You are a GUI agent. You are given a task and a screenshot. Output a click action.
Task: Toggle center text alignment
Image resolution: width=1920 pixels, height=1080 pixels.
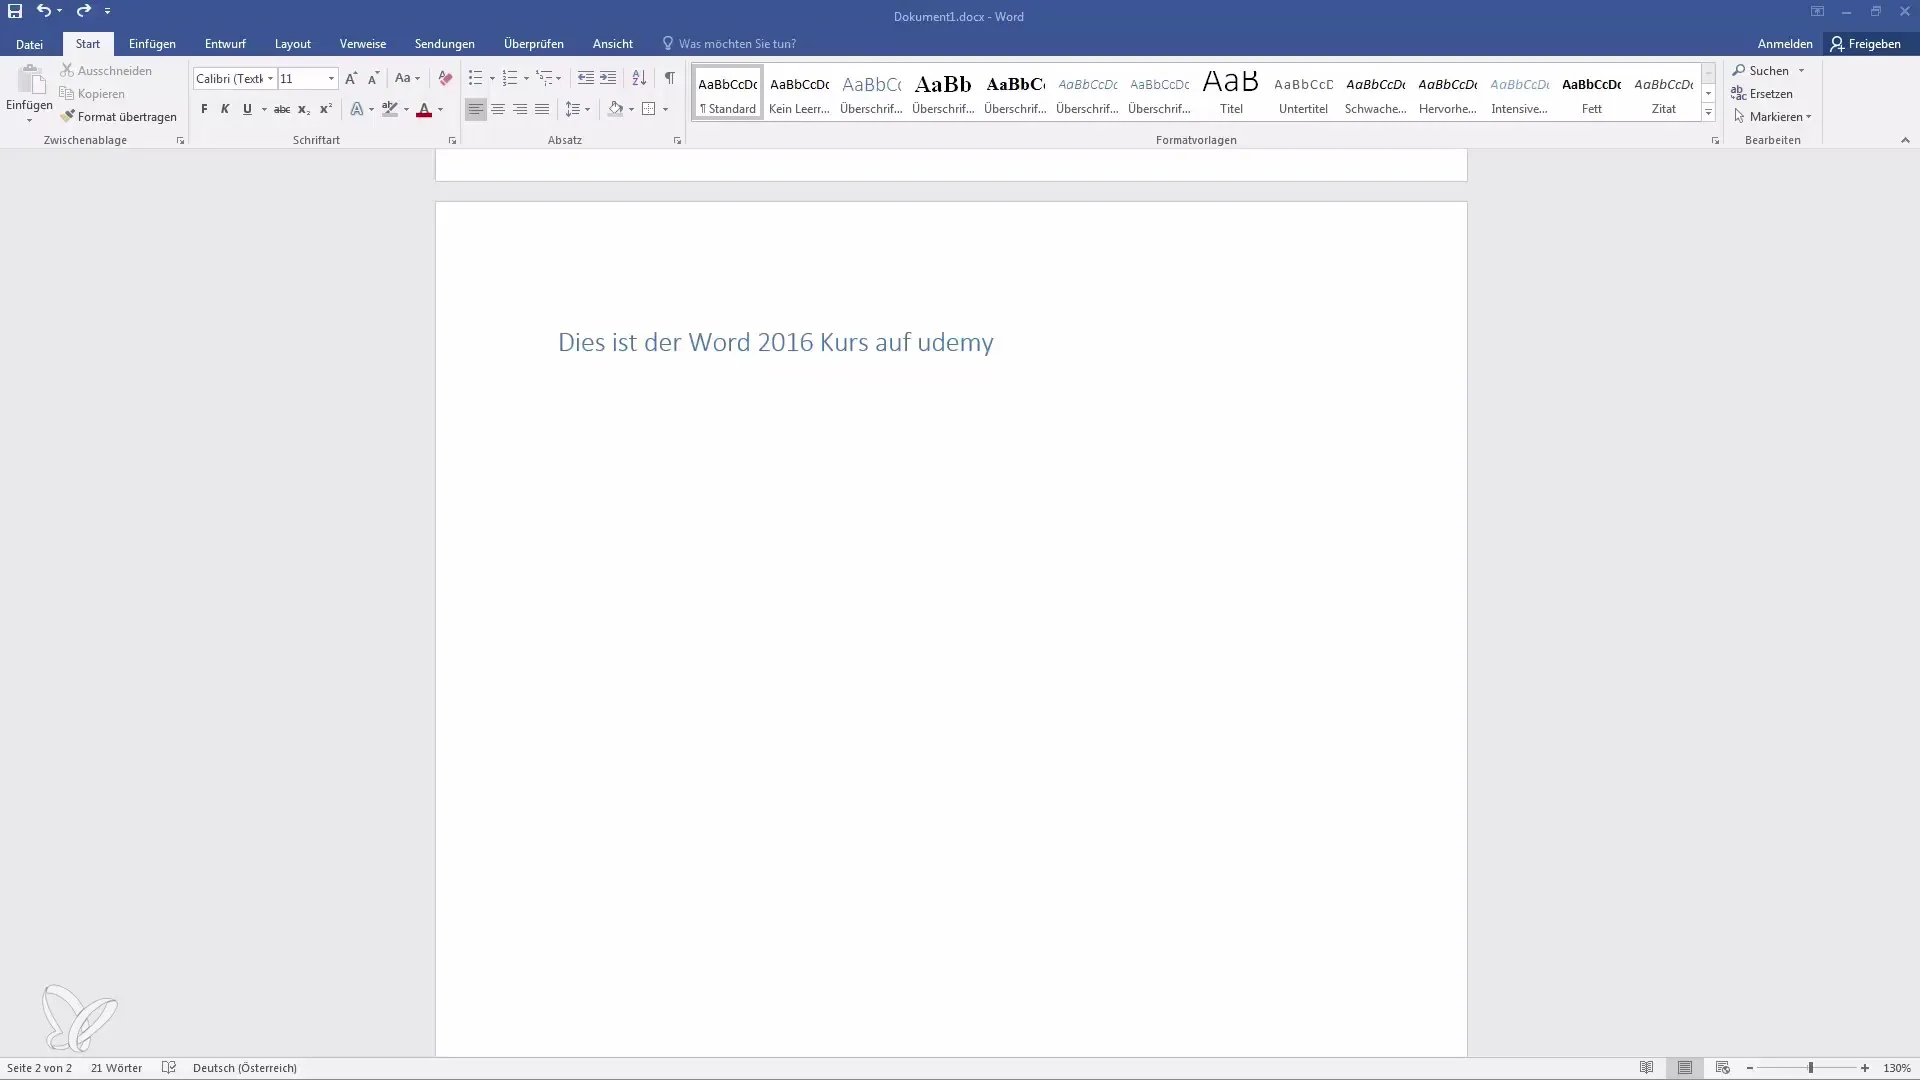498,110
